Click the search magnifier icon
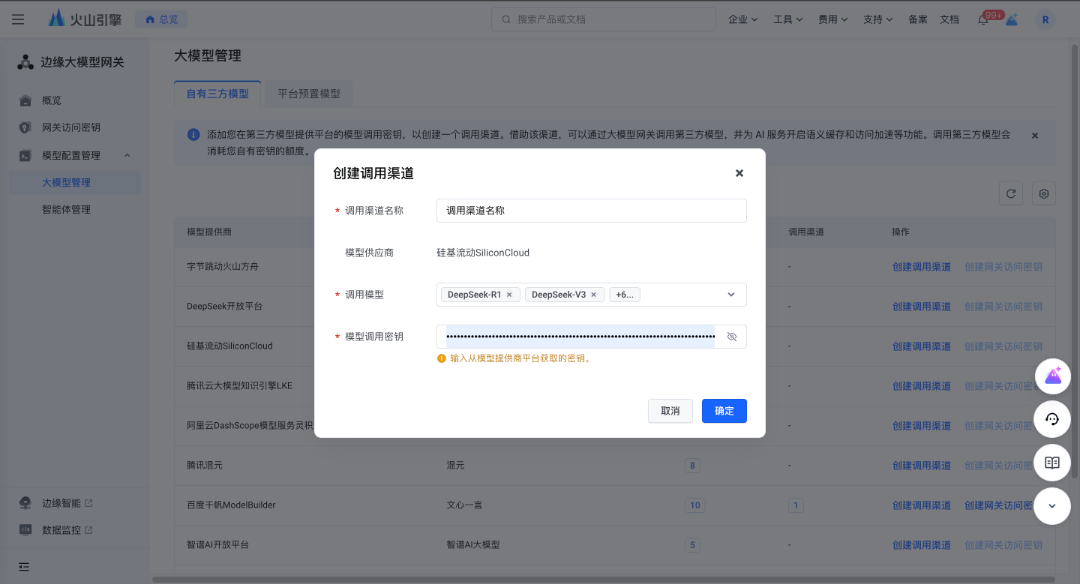Screen dimensions: 1080x584 pos(506,19)
